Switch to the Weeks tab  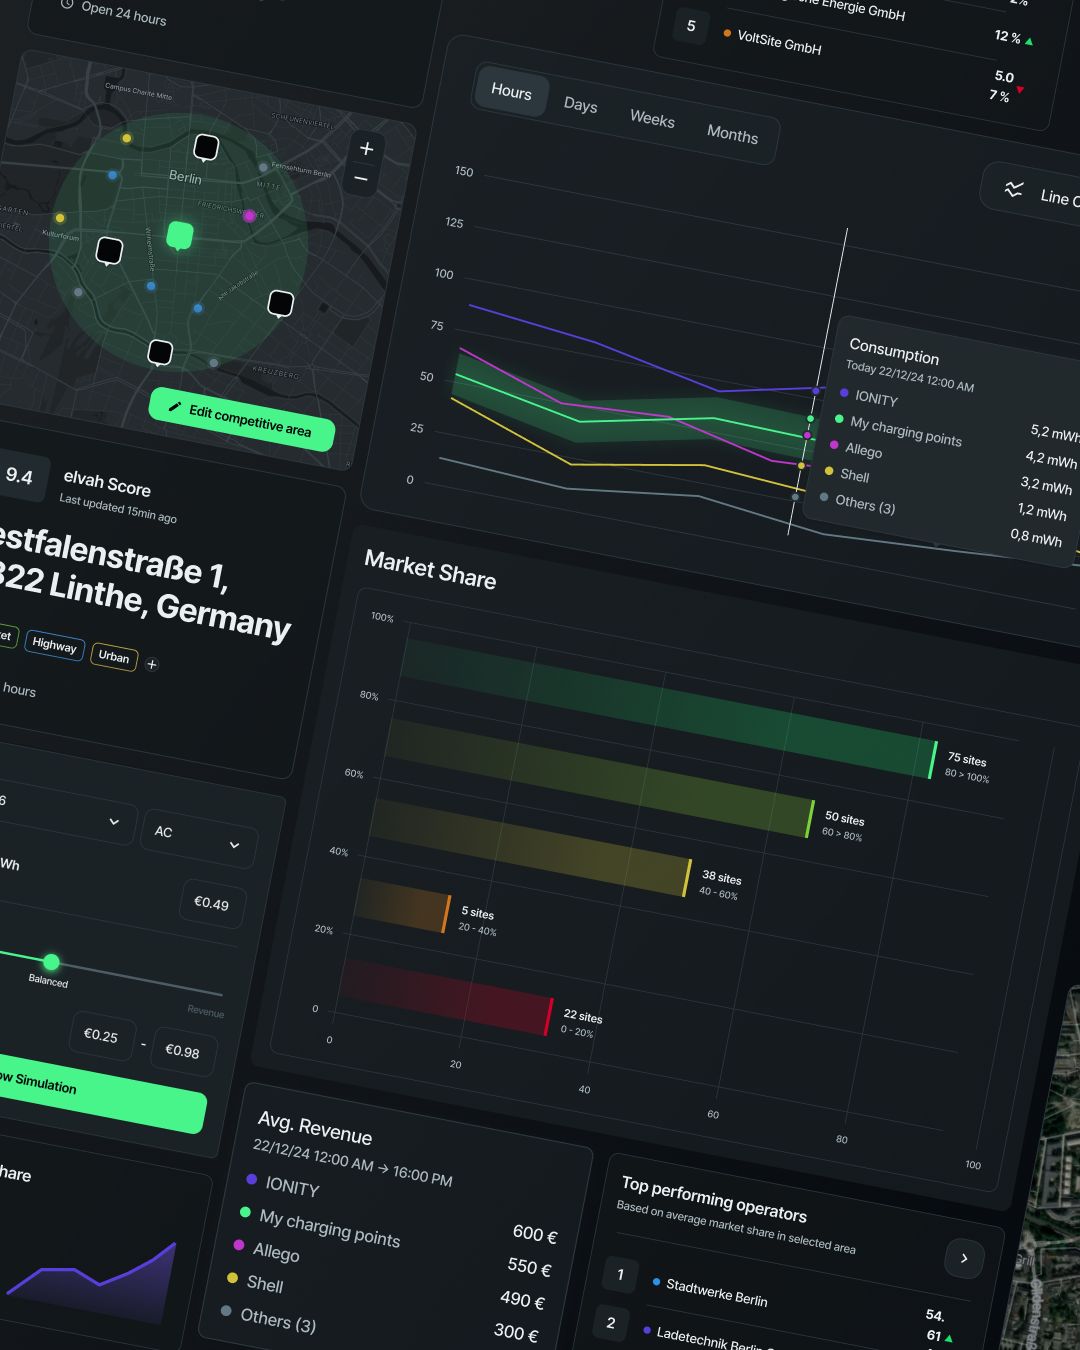652,119
